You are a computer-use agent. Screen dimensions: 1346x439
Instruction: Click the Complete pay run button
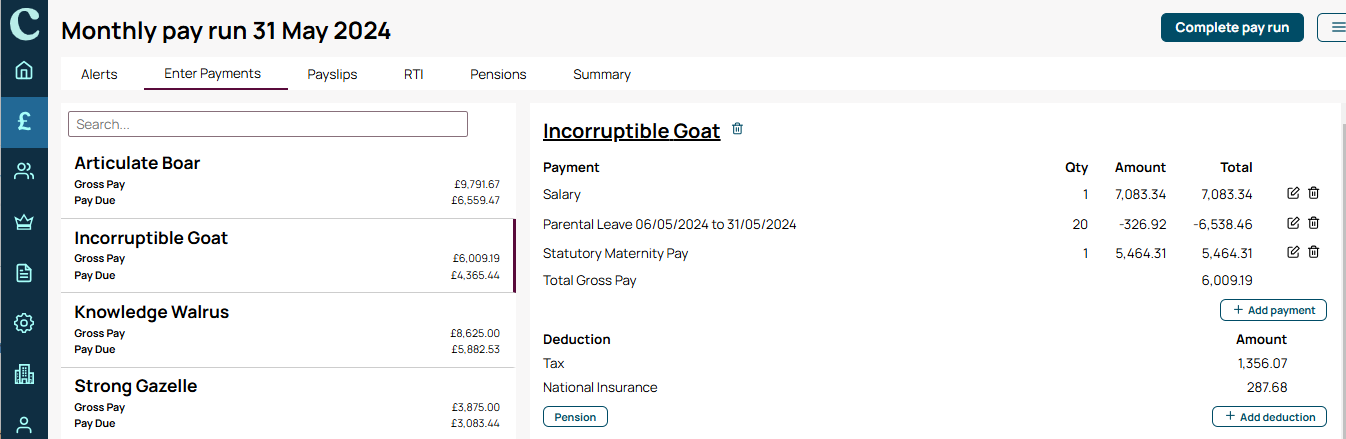[x=1232, y=28]
